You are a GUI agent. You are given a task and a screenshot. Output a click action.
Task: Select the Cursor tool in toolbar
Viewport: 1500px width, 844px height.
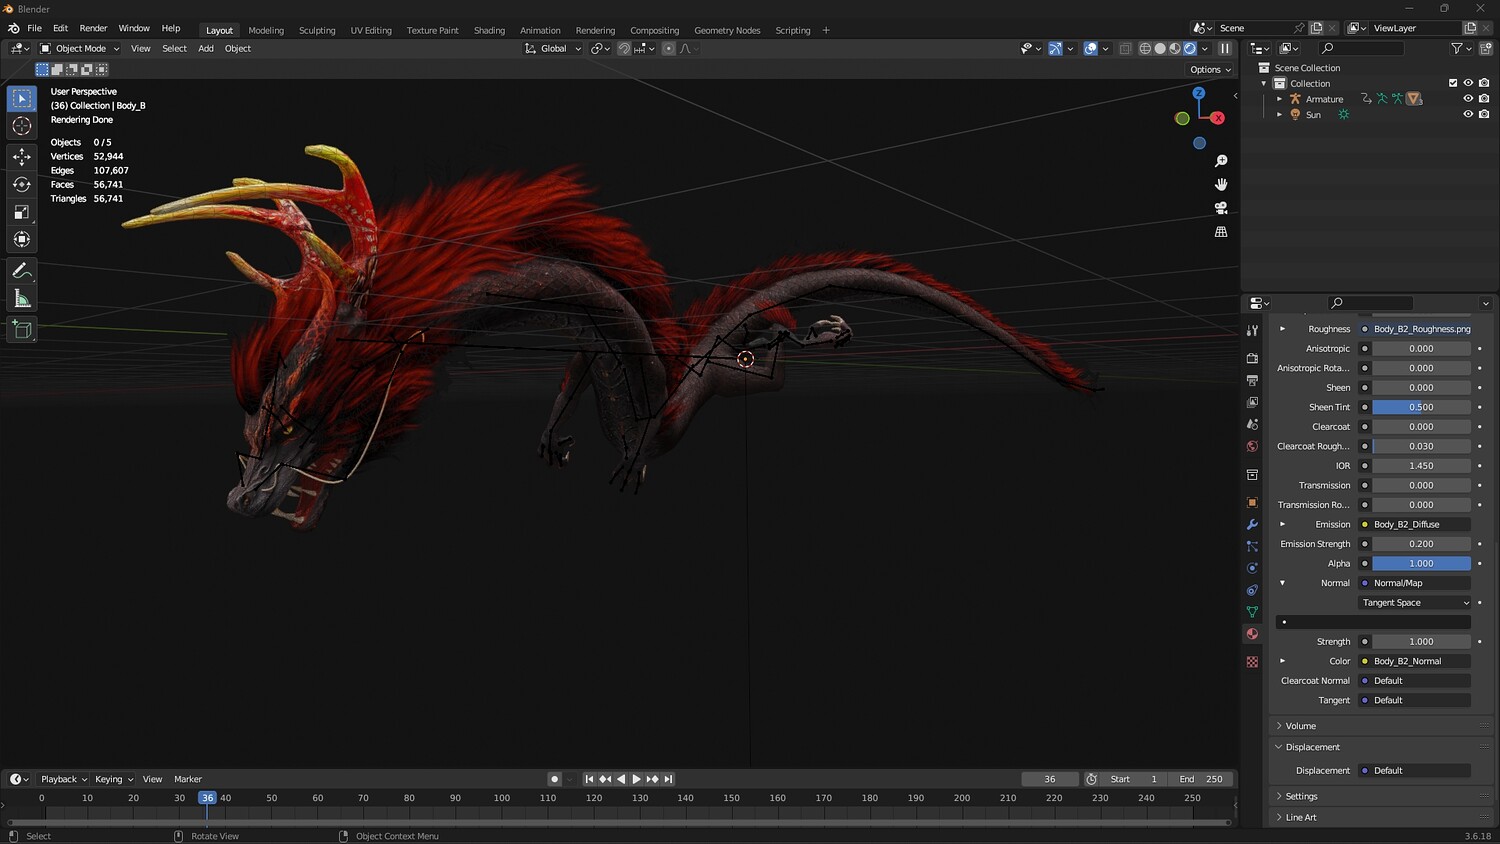coord(22,126)
